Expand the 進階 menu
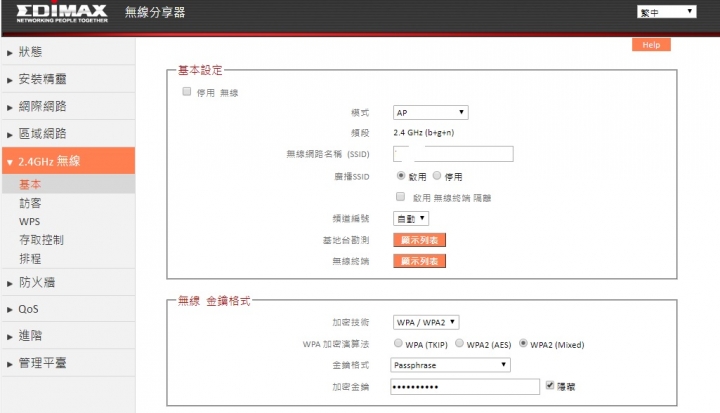720x413 pixels. click(68, 336)
